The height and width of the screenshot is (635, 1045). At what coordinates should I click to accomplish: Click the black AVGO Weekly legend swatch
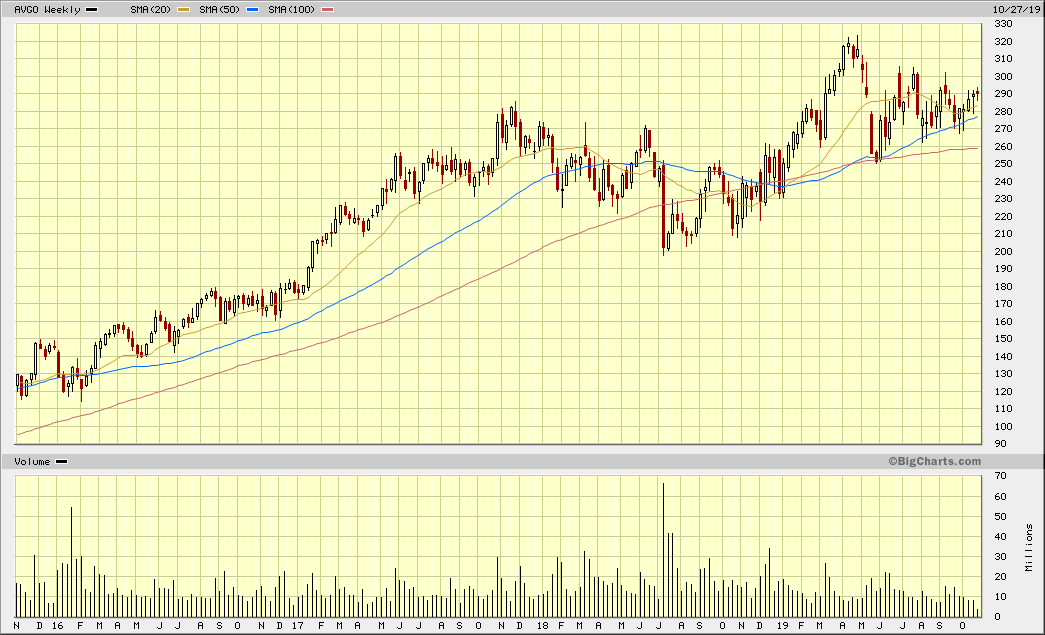[92, 8]
